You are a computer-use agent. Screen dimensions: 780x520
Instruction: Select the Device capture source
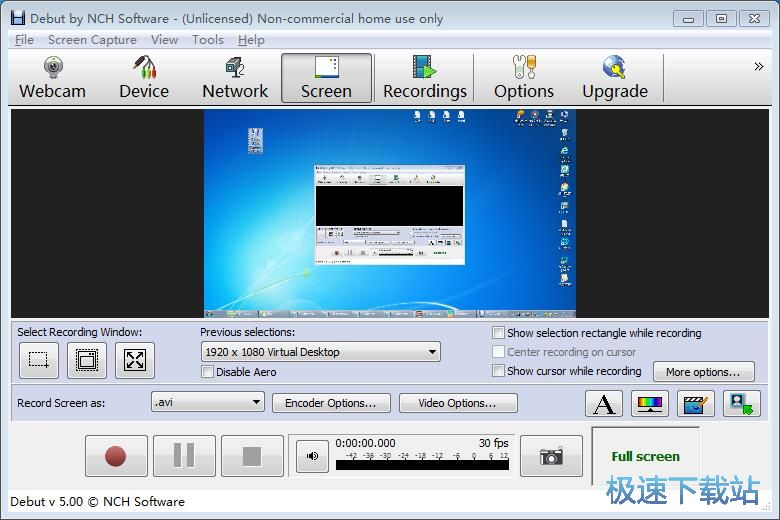pyautogui.click(x=144, y=78)
